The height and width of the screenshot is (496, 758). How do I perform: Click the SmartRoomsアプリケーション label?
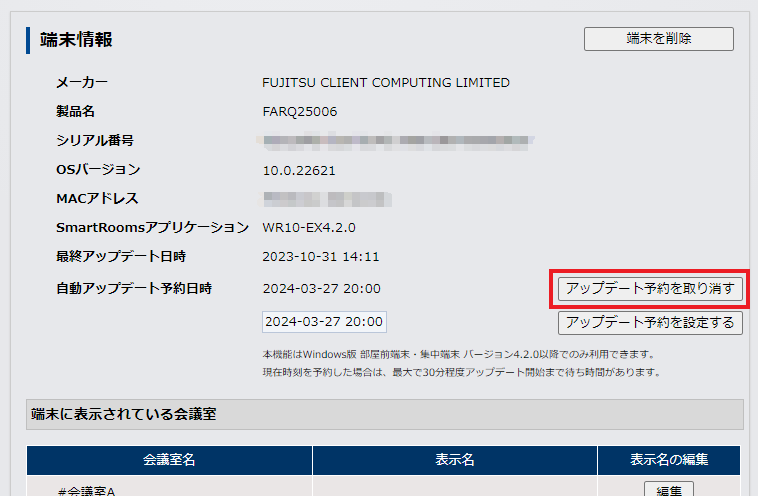coord(152,228)
